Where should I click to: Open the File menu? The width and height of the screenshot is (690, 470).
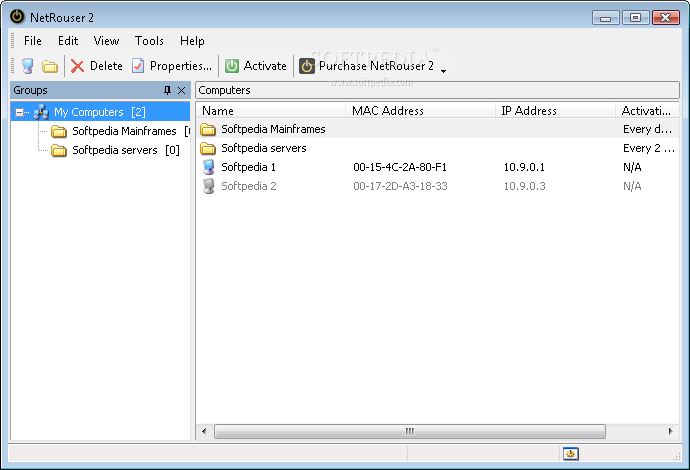point(33,41)
